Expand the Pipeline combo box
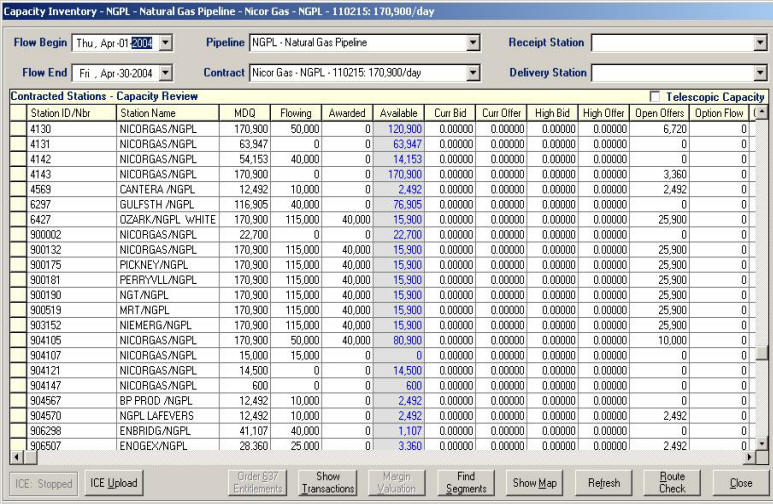The width and height of the screenshot is (773, 504). click(473, 43)
